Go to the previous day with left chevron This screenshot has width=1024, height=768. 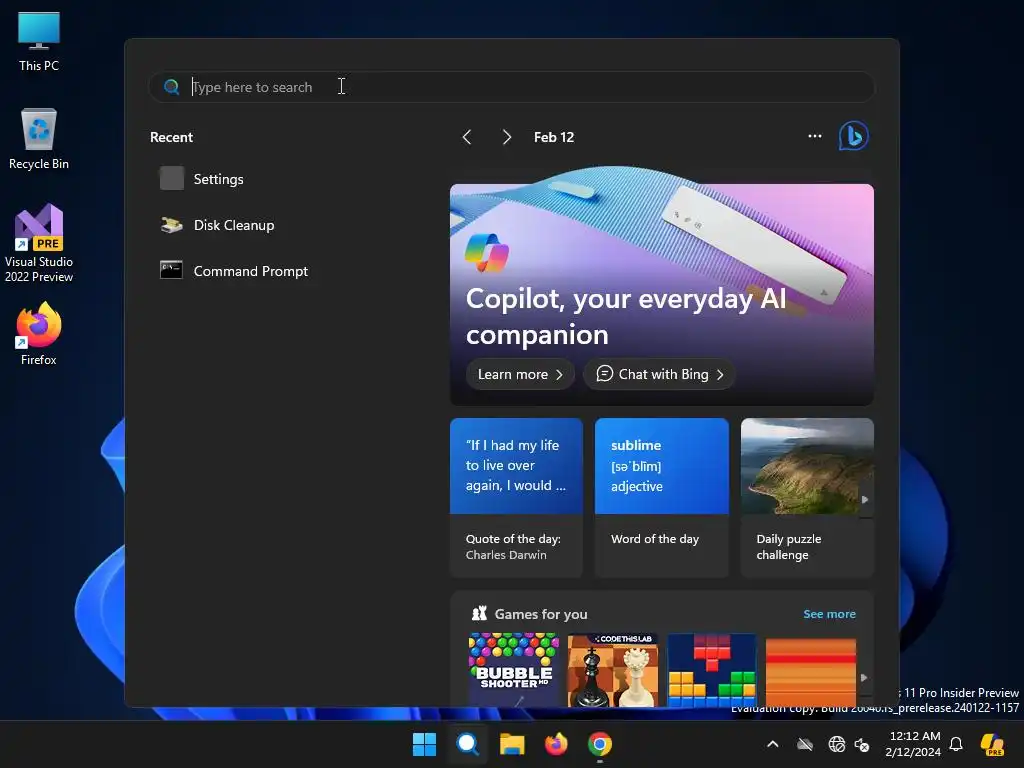(467, 137)
